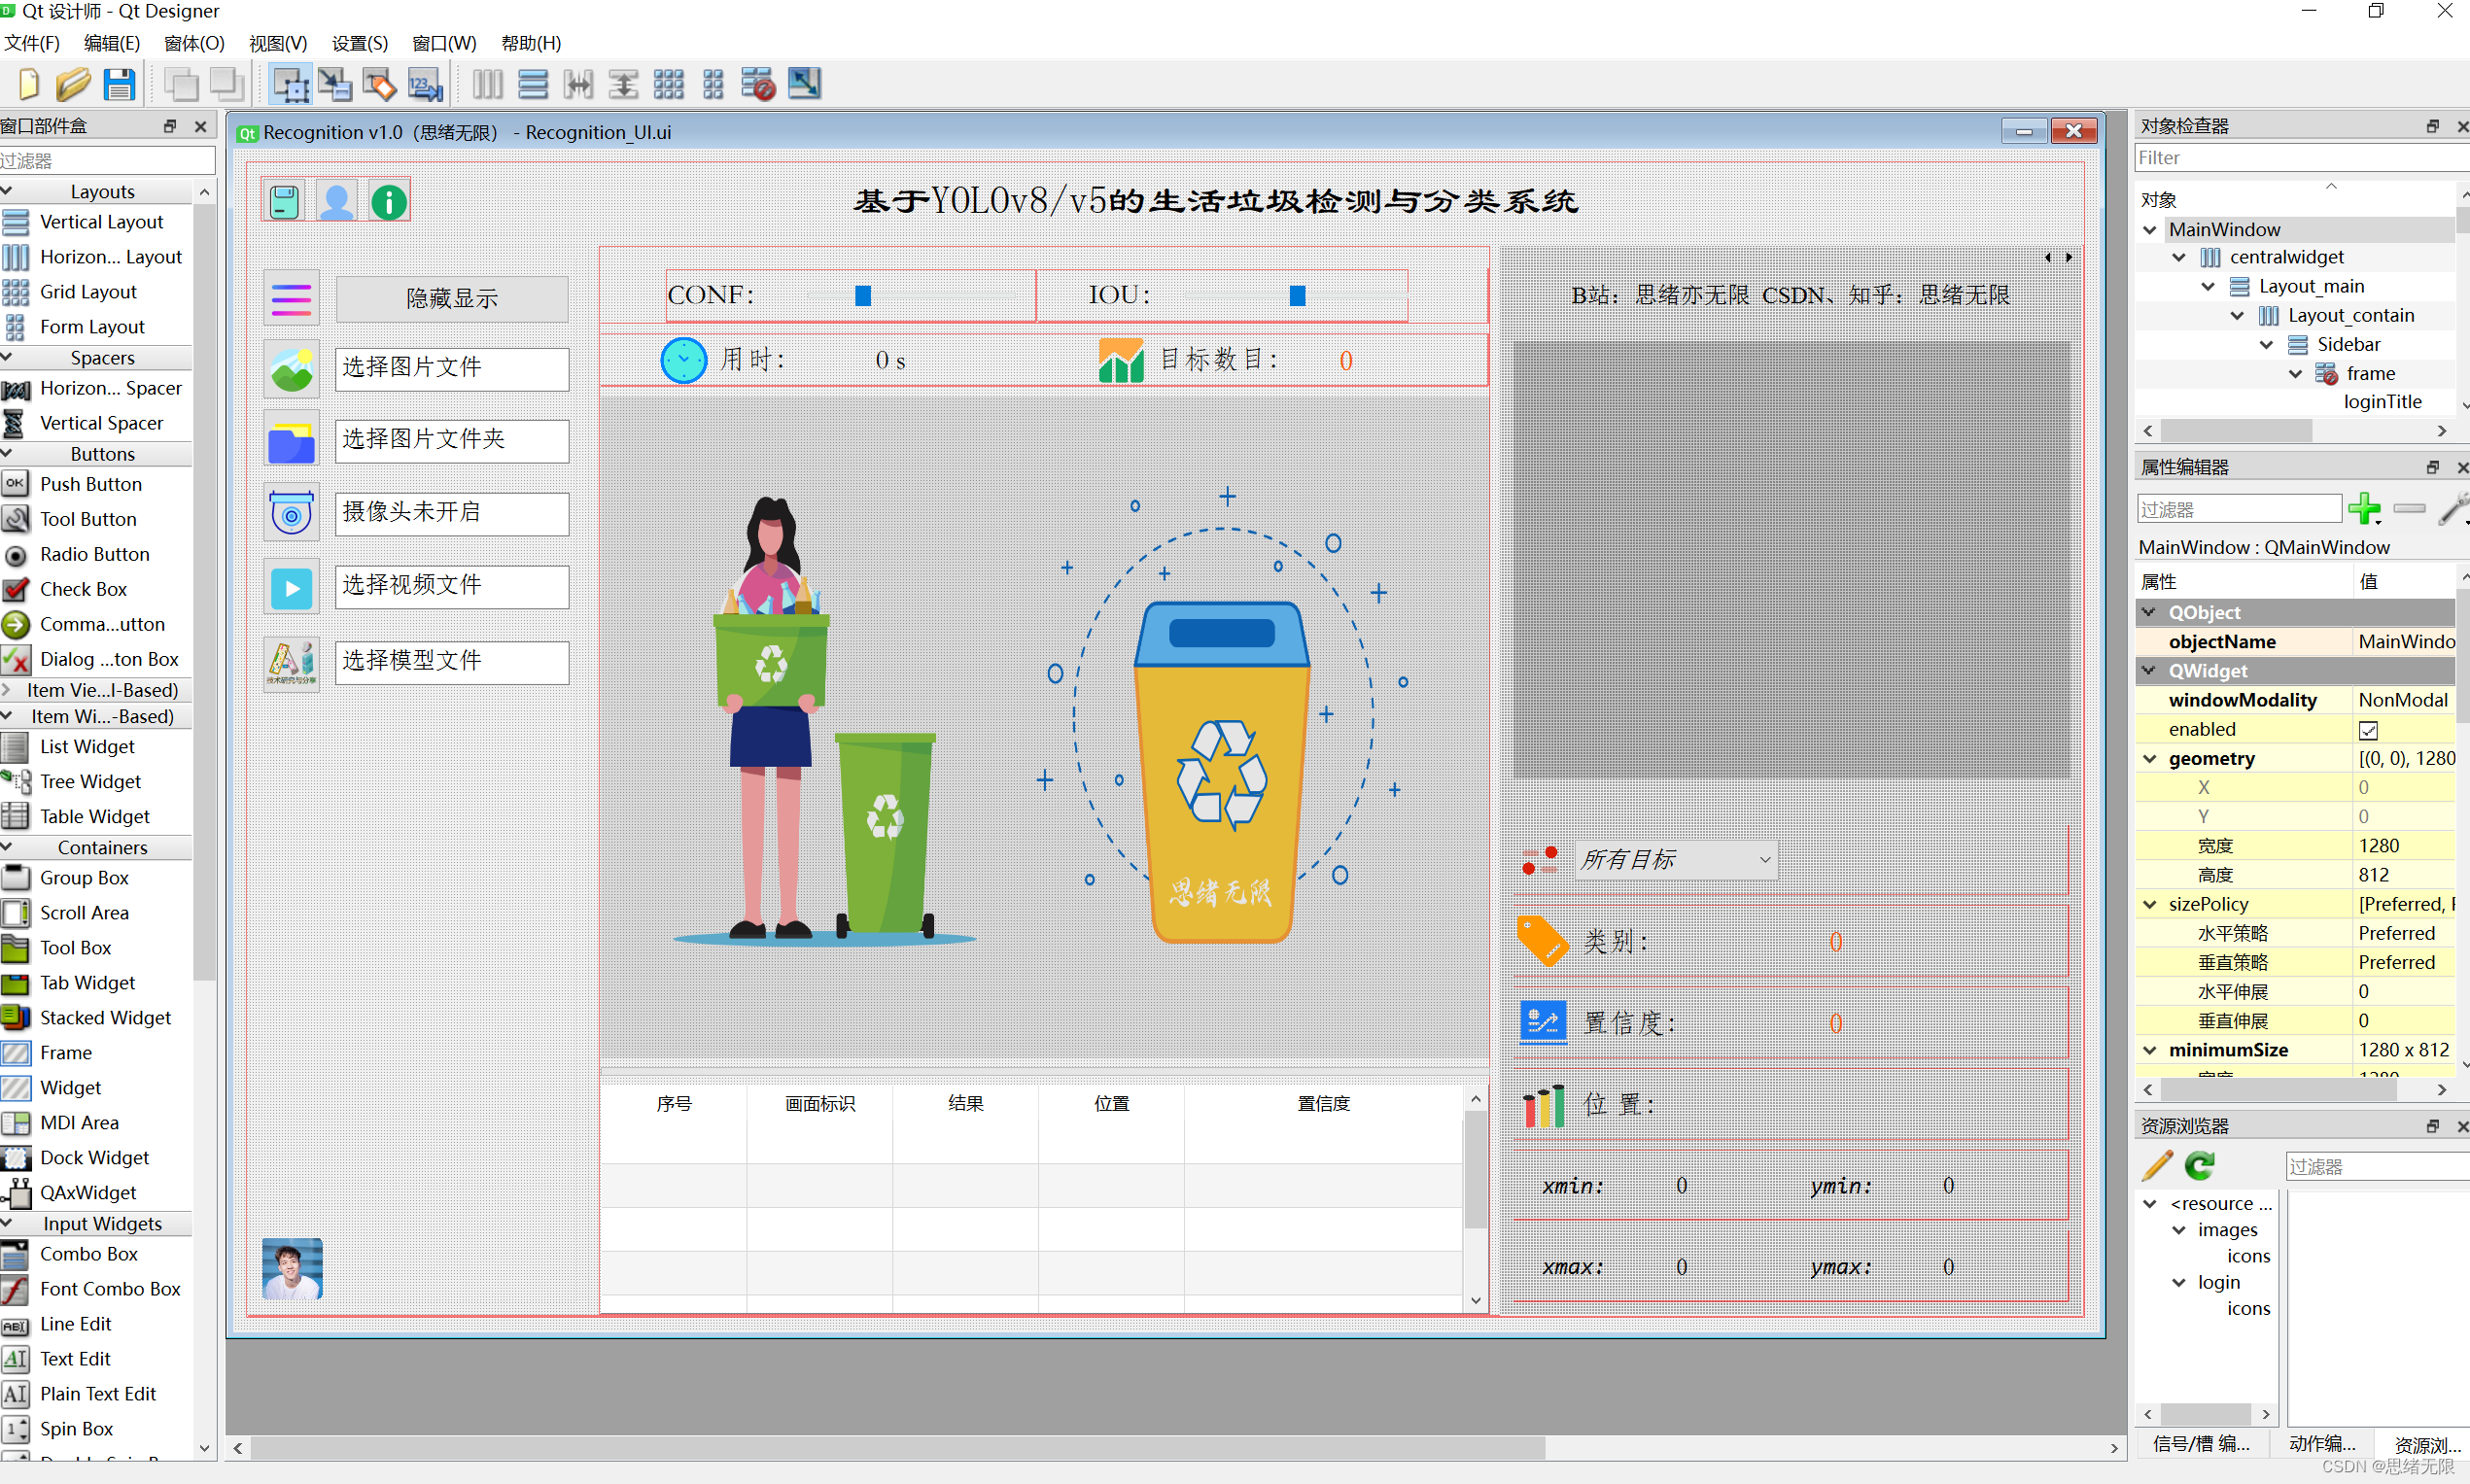Click the reload resources green icon
This screenshot has height=1484, width=2470.
[2199, 1165]
